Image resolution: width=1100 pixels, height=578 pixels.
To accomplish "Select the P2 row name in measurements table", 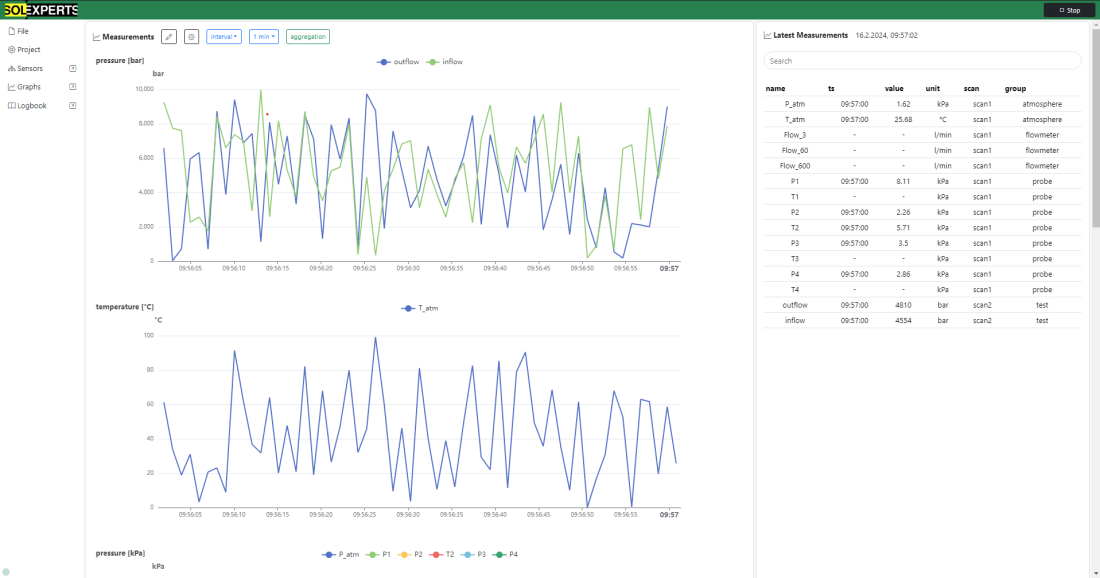I will [x=795, y=212].
